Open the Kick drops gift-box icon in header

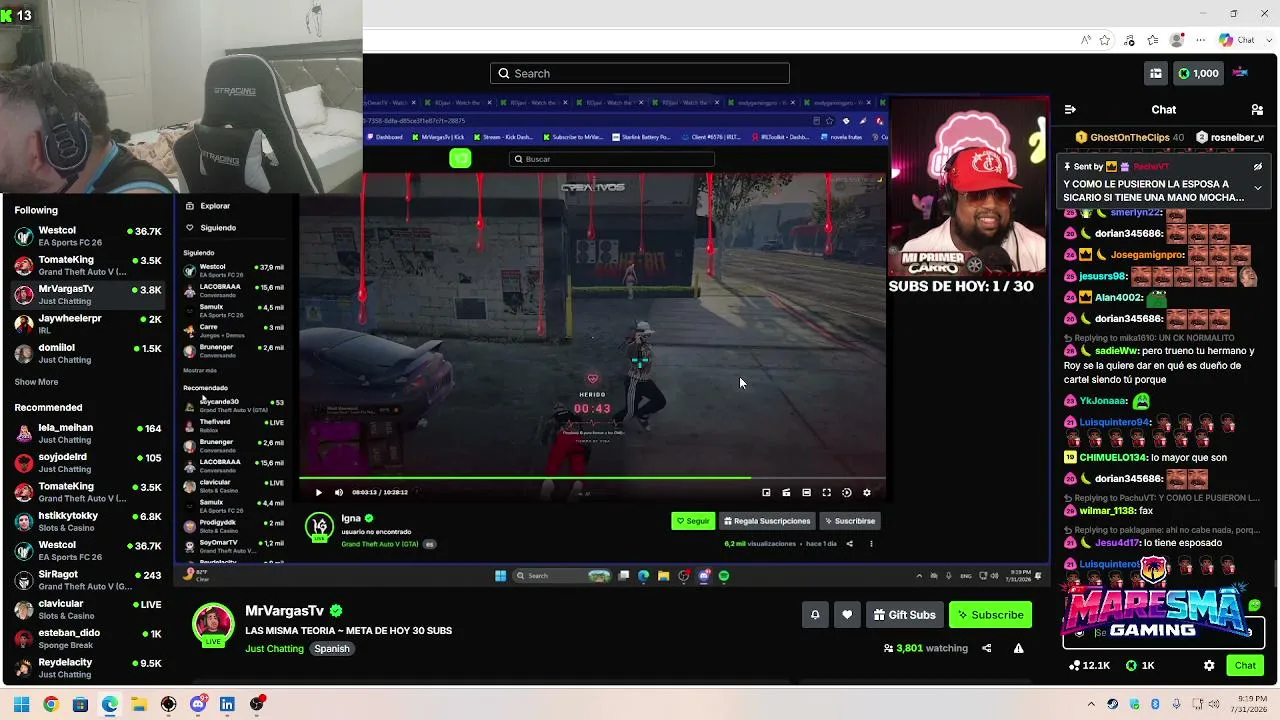[1156, 73]
